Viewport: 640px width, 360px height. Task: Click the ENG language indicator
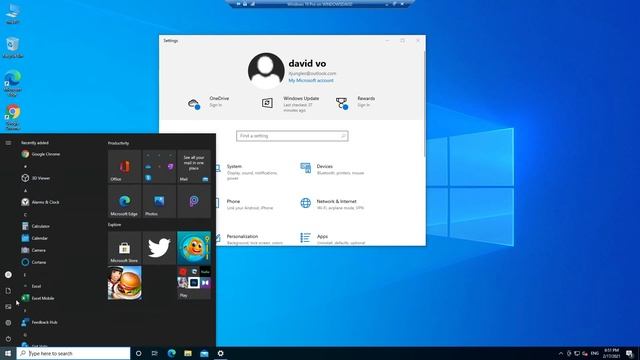[x=595, y=353]
